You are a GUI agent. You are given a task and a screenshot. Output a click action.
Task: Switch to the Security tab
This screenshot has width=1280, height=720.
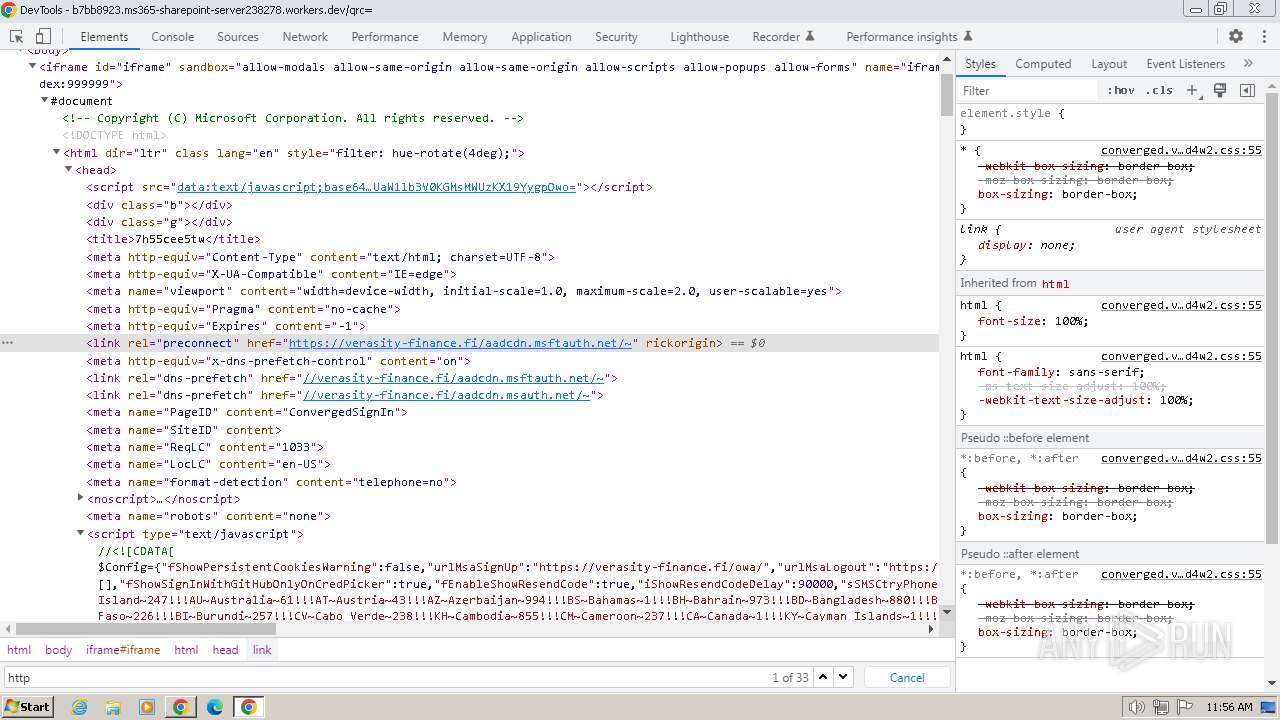click(x=616, y=36)
